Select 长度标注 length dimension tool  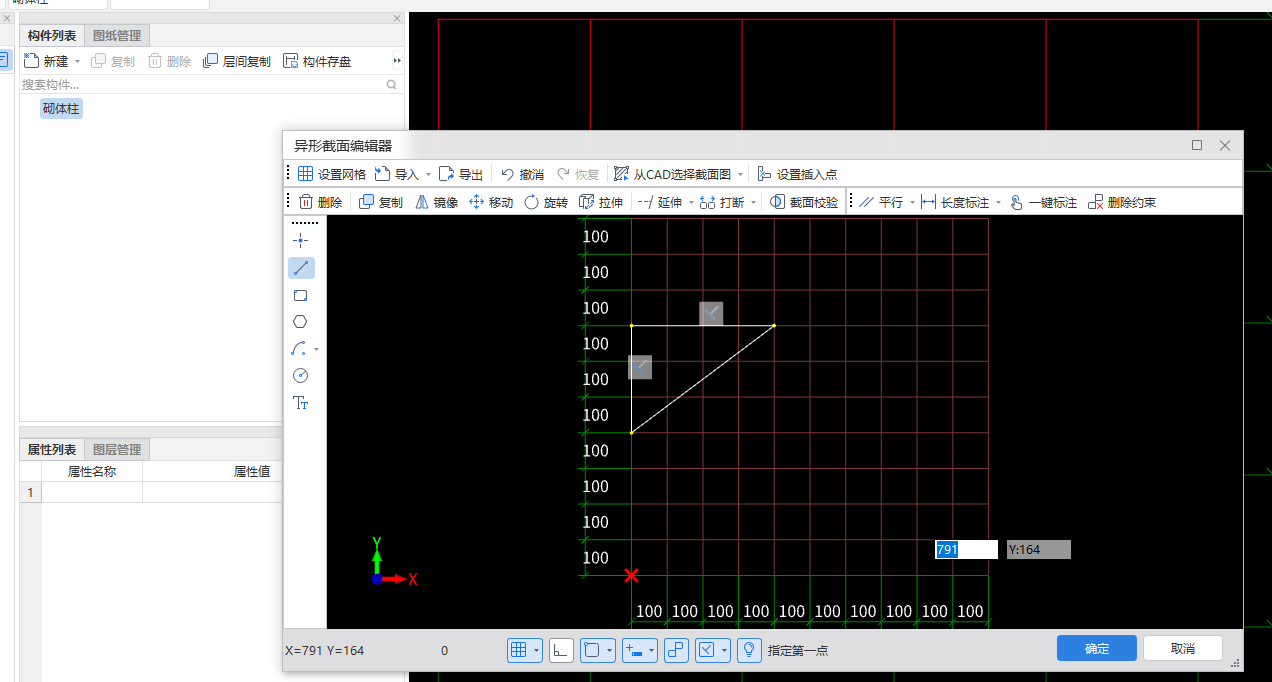(955, 202)
